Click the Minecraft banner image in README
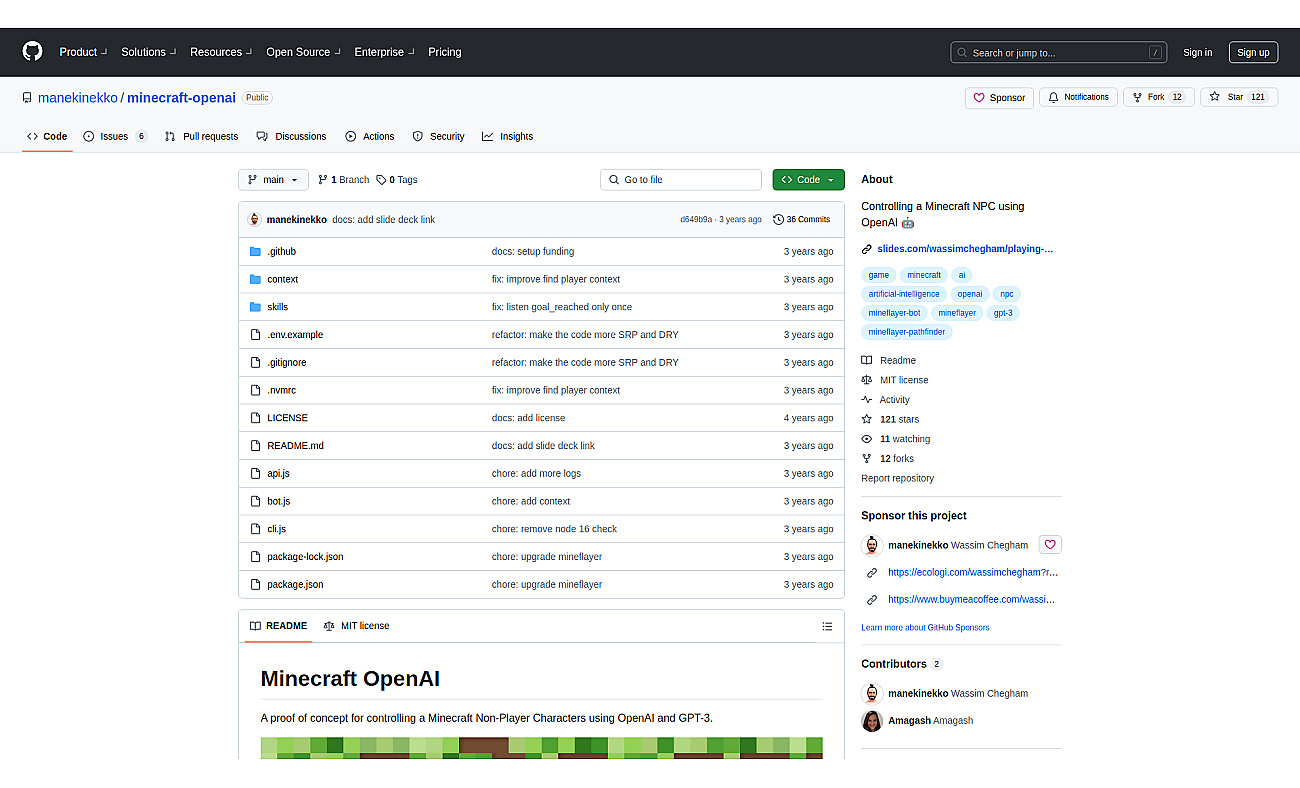This screenshot has height=788, width=1300. coord(541,748)
